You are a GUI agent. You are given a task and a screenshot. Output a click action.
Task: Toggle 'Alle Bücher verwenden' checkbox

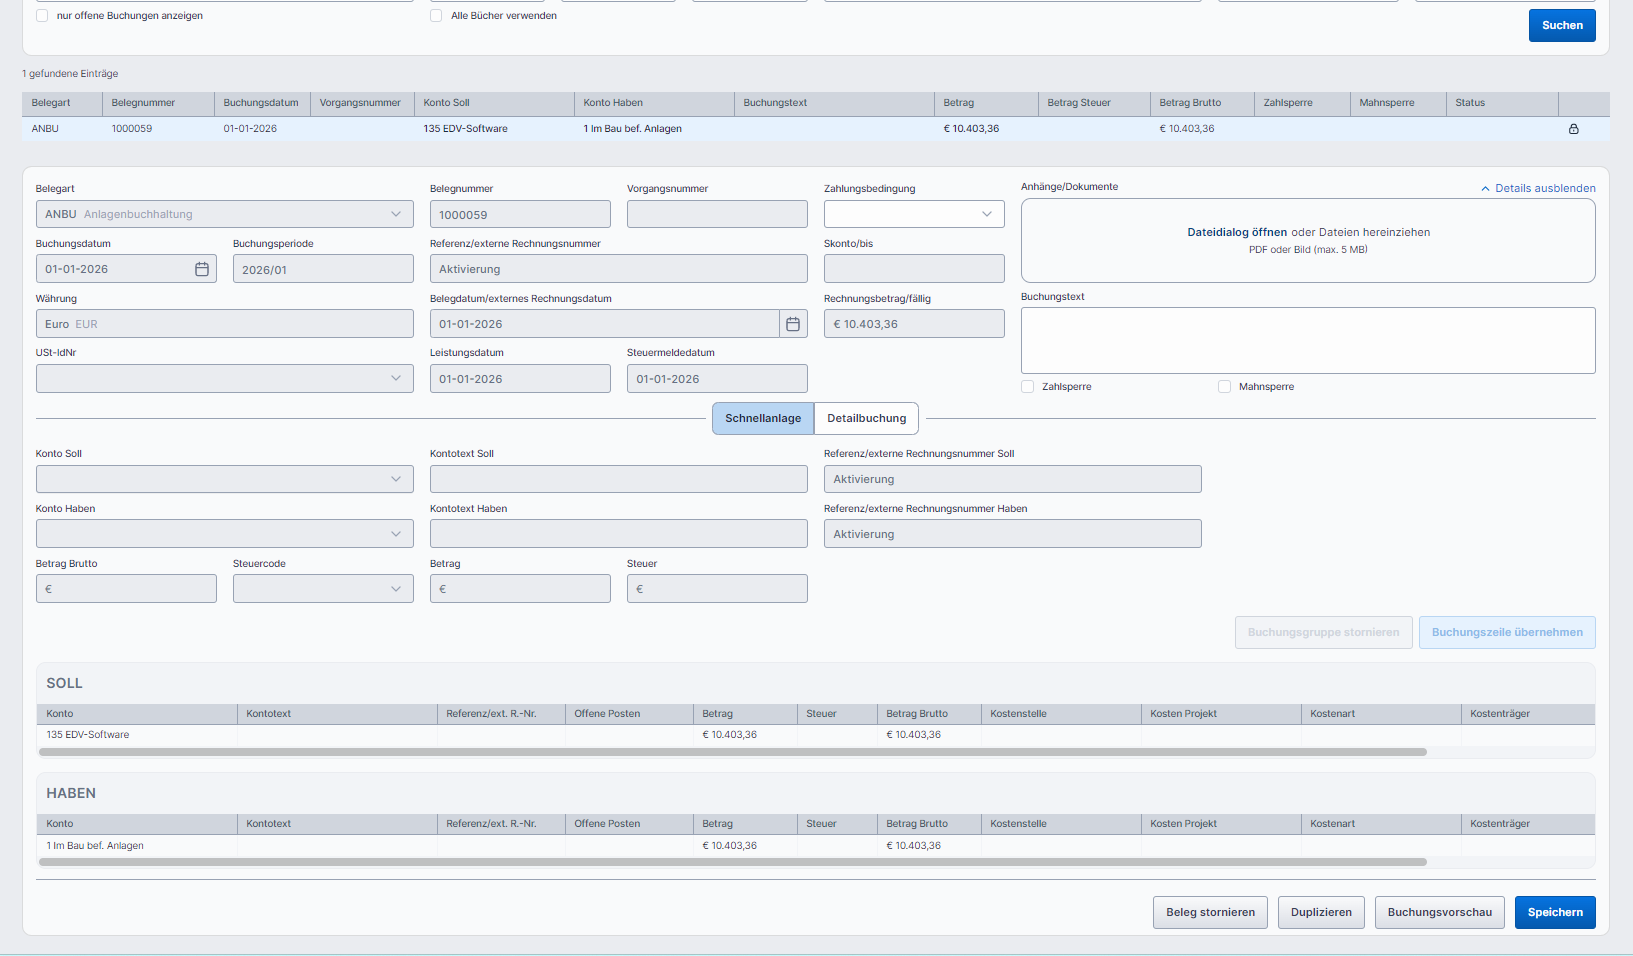[436, 16]
